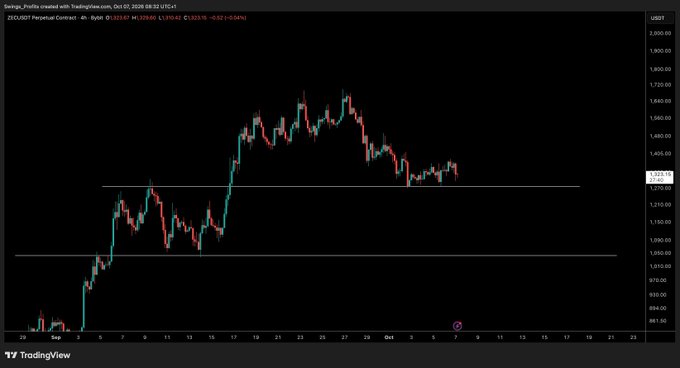Click the 1,480.00 price axis label
Screen dimensions: 680x368
(x=660, y=136)
